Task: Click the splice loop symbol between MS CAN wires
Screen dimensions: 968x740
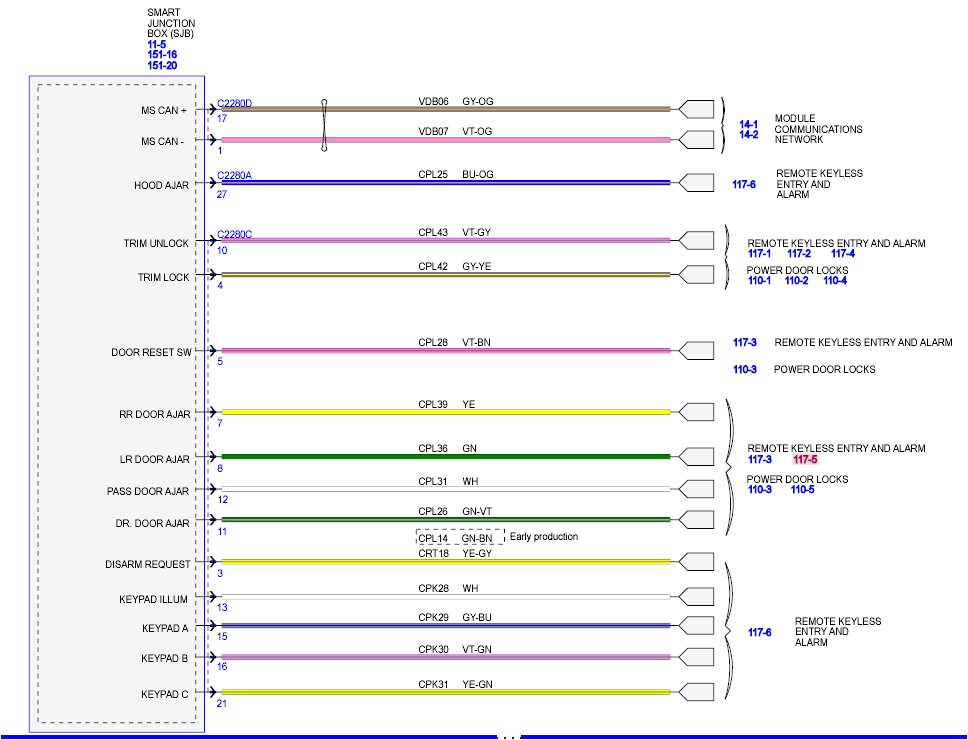Action: (324, 125)
